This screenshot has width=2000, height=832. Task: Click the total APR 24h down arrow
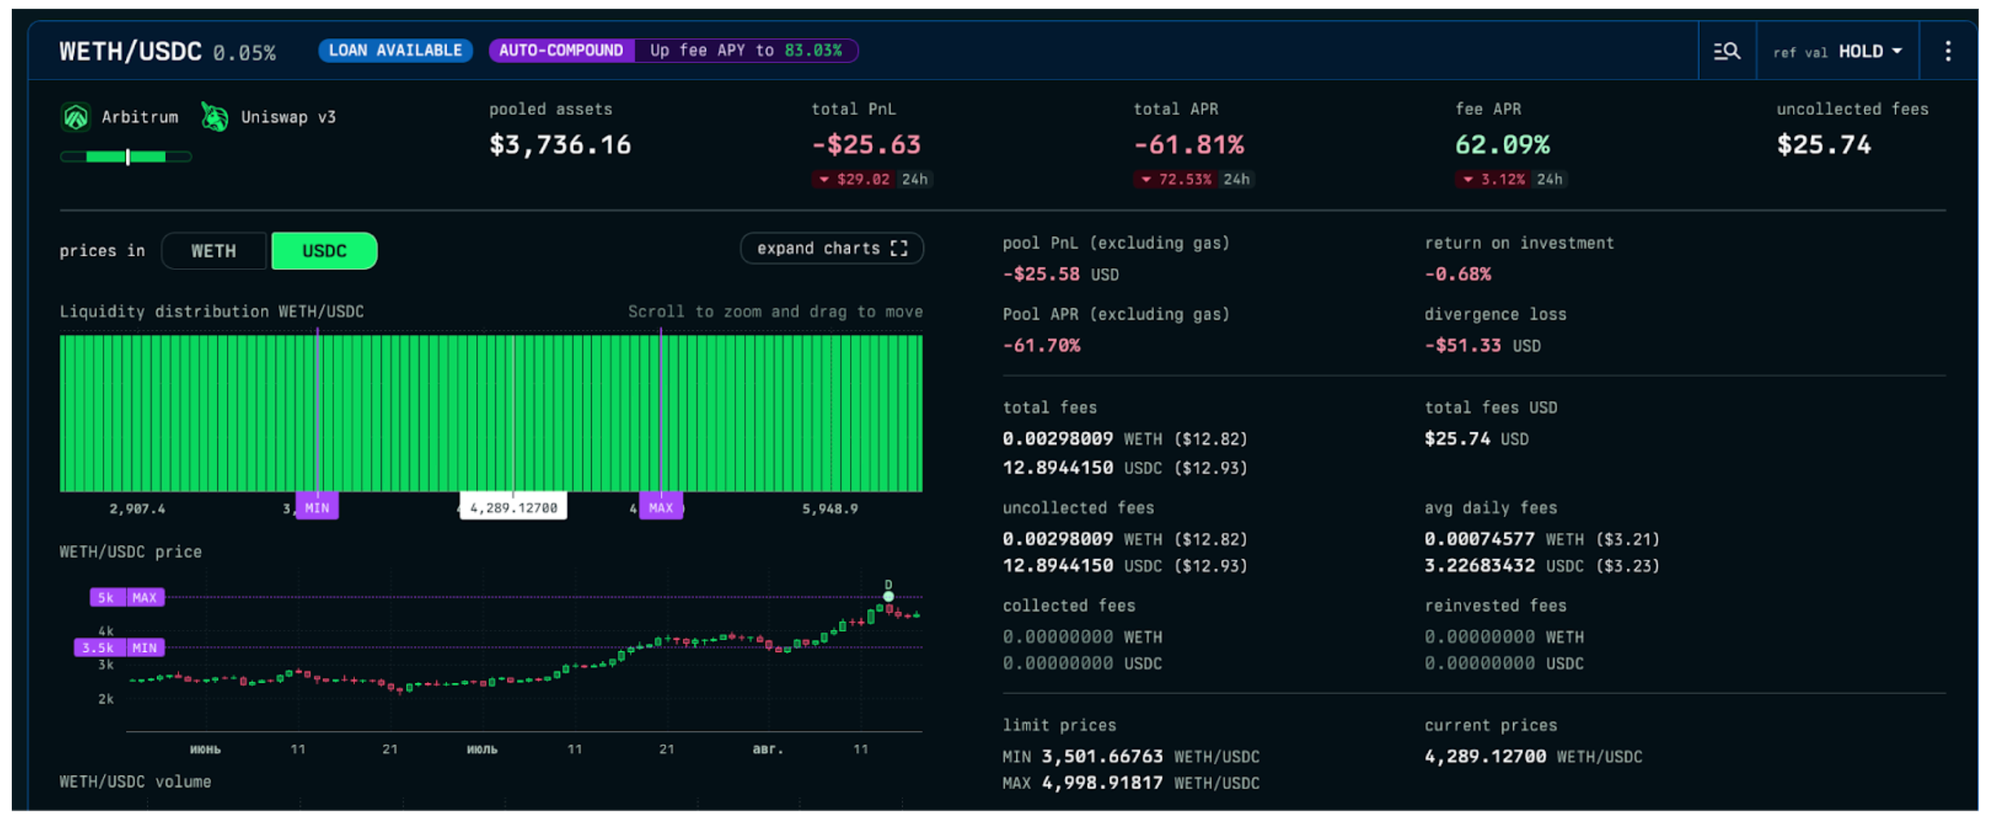point(1146,180)
